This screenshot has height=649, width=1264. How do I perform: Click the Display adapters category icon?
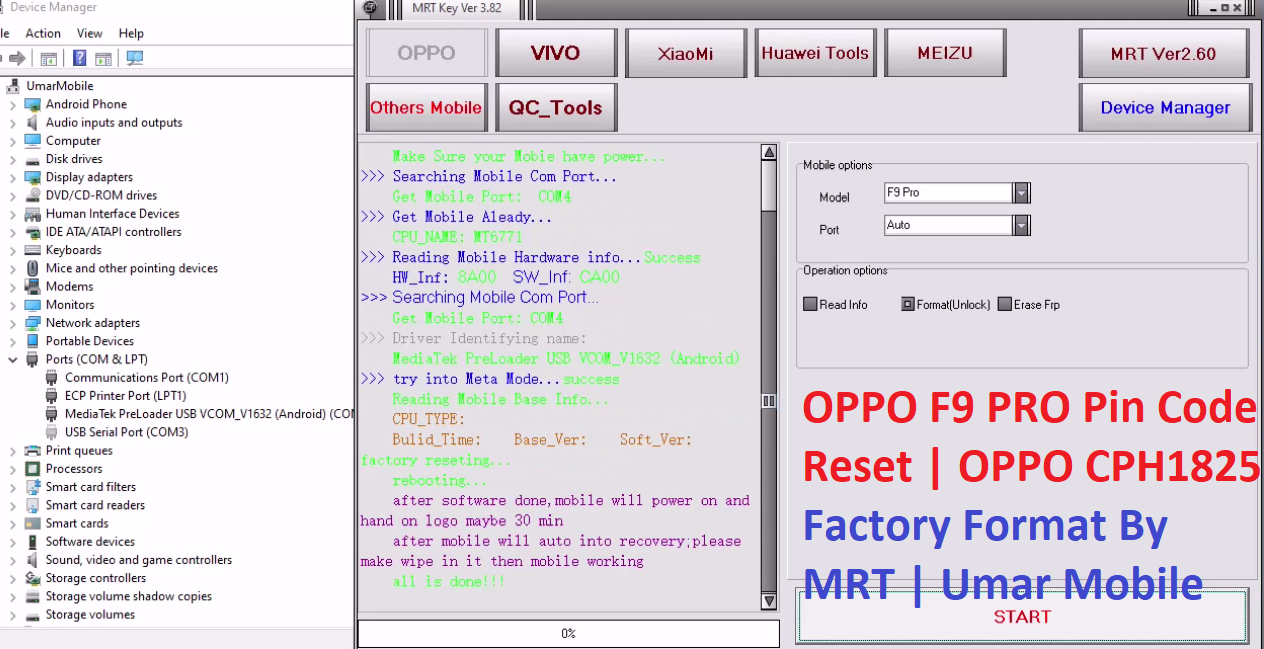click(x=33, y=177)
